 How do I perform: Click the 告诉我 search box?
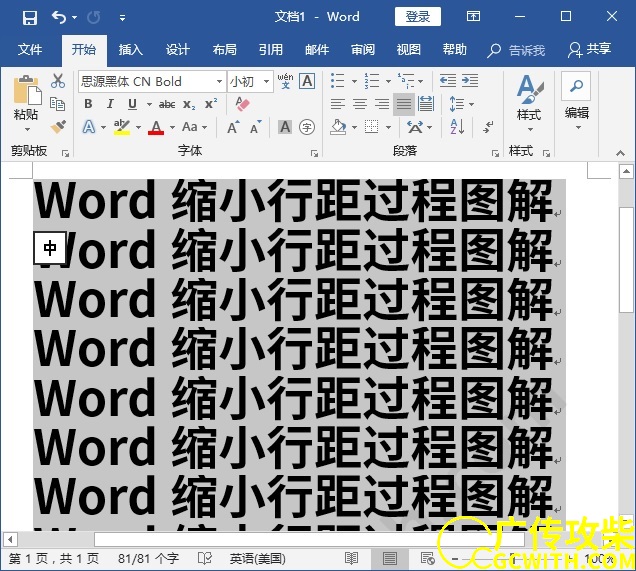point(516,50)
